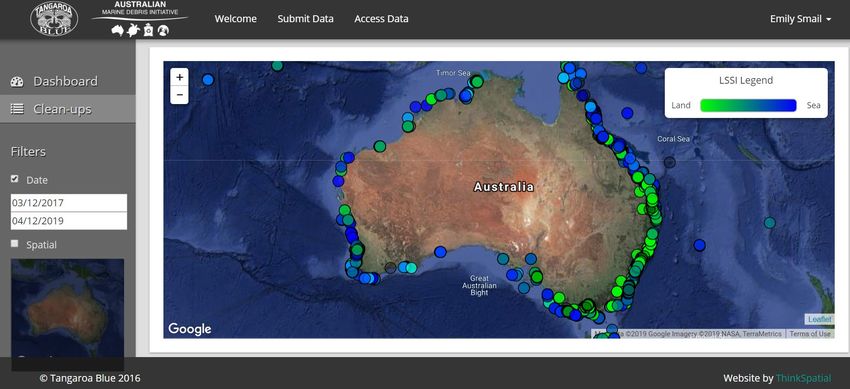The width and height of the screenshot is (850, 389).
Task: Click the Tangaroa Blue logo
Action: (54, 19)
